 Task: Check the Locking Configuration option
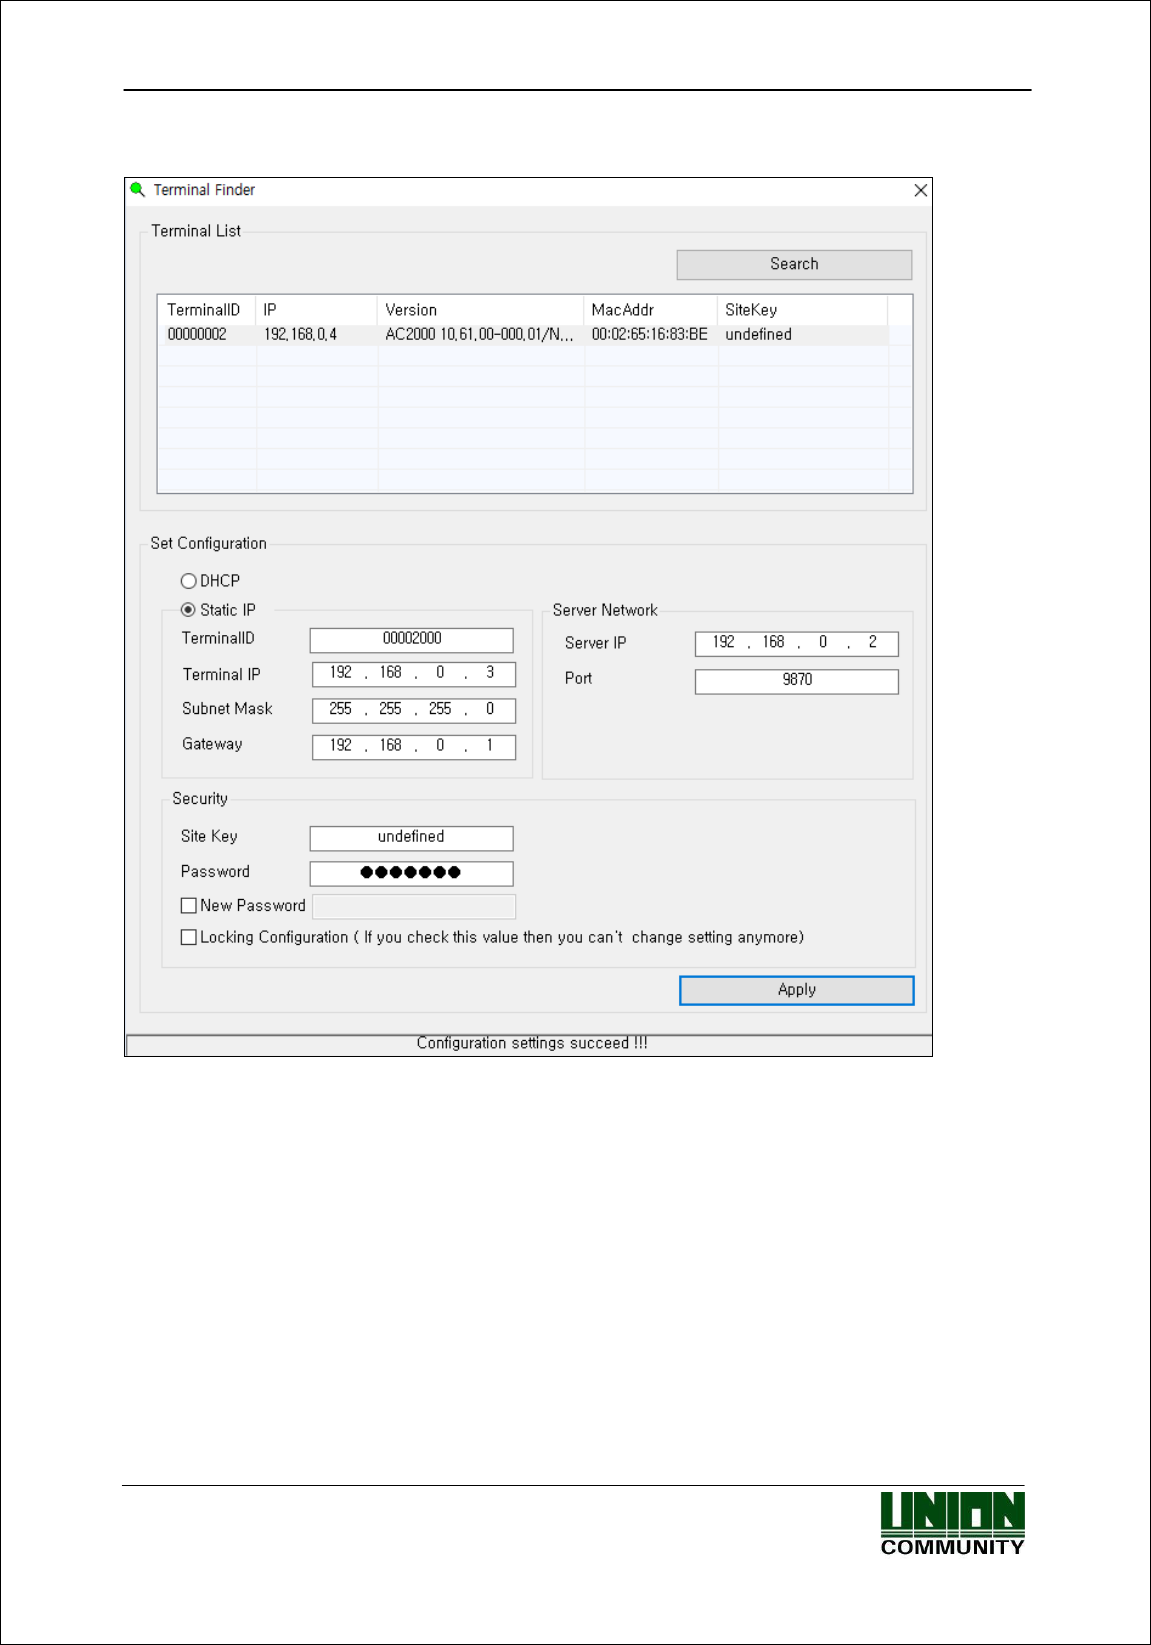click(188, 937)
